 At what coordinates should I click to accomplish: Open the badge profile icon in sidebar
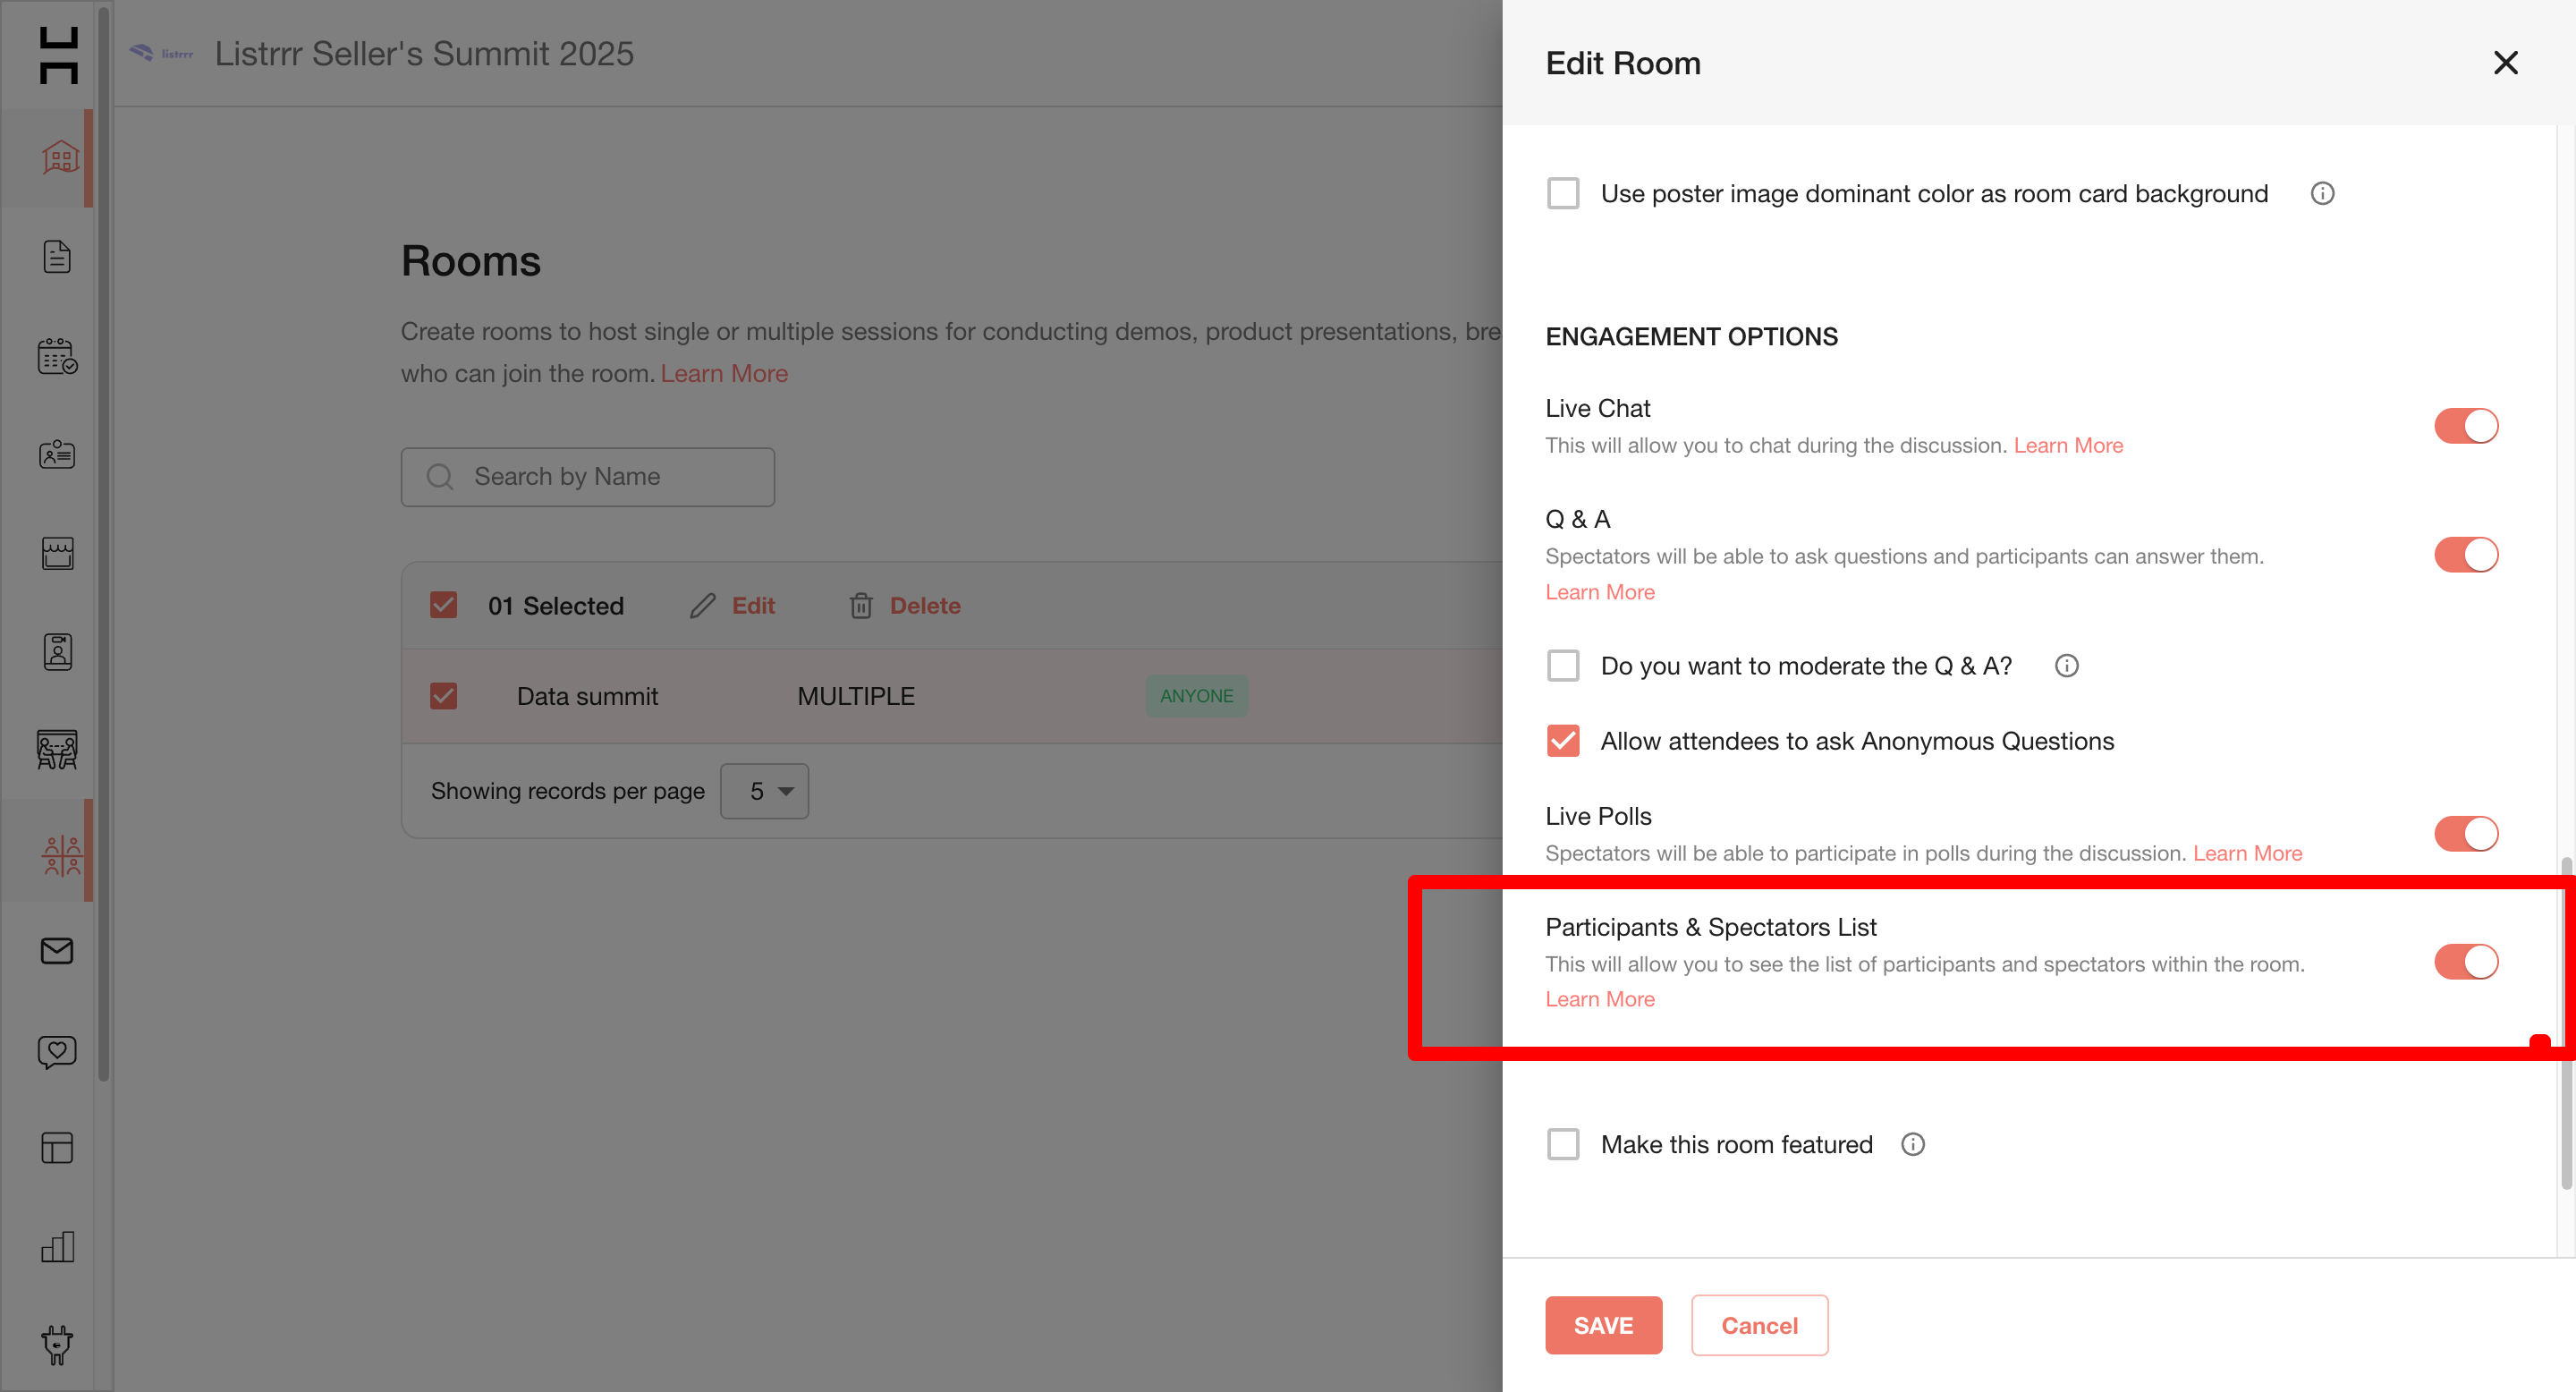click(57, 652)
